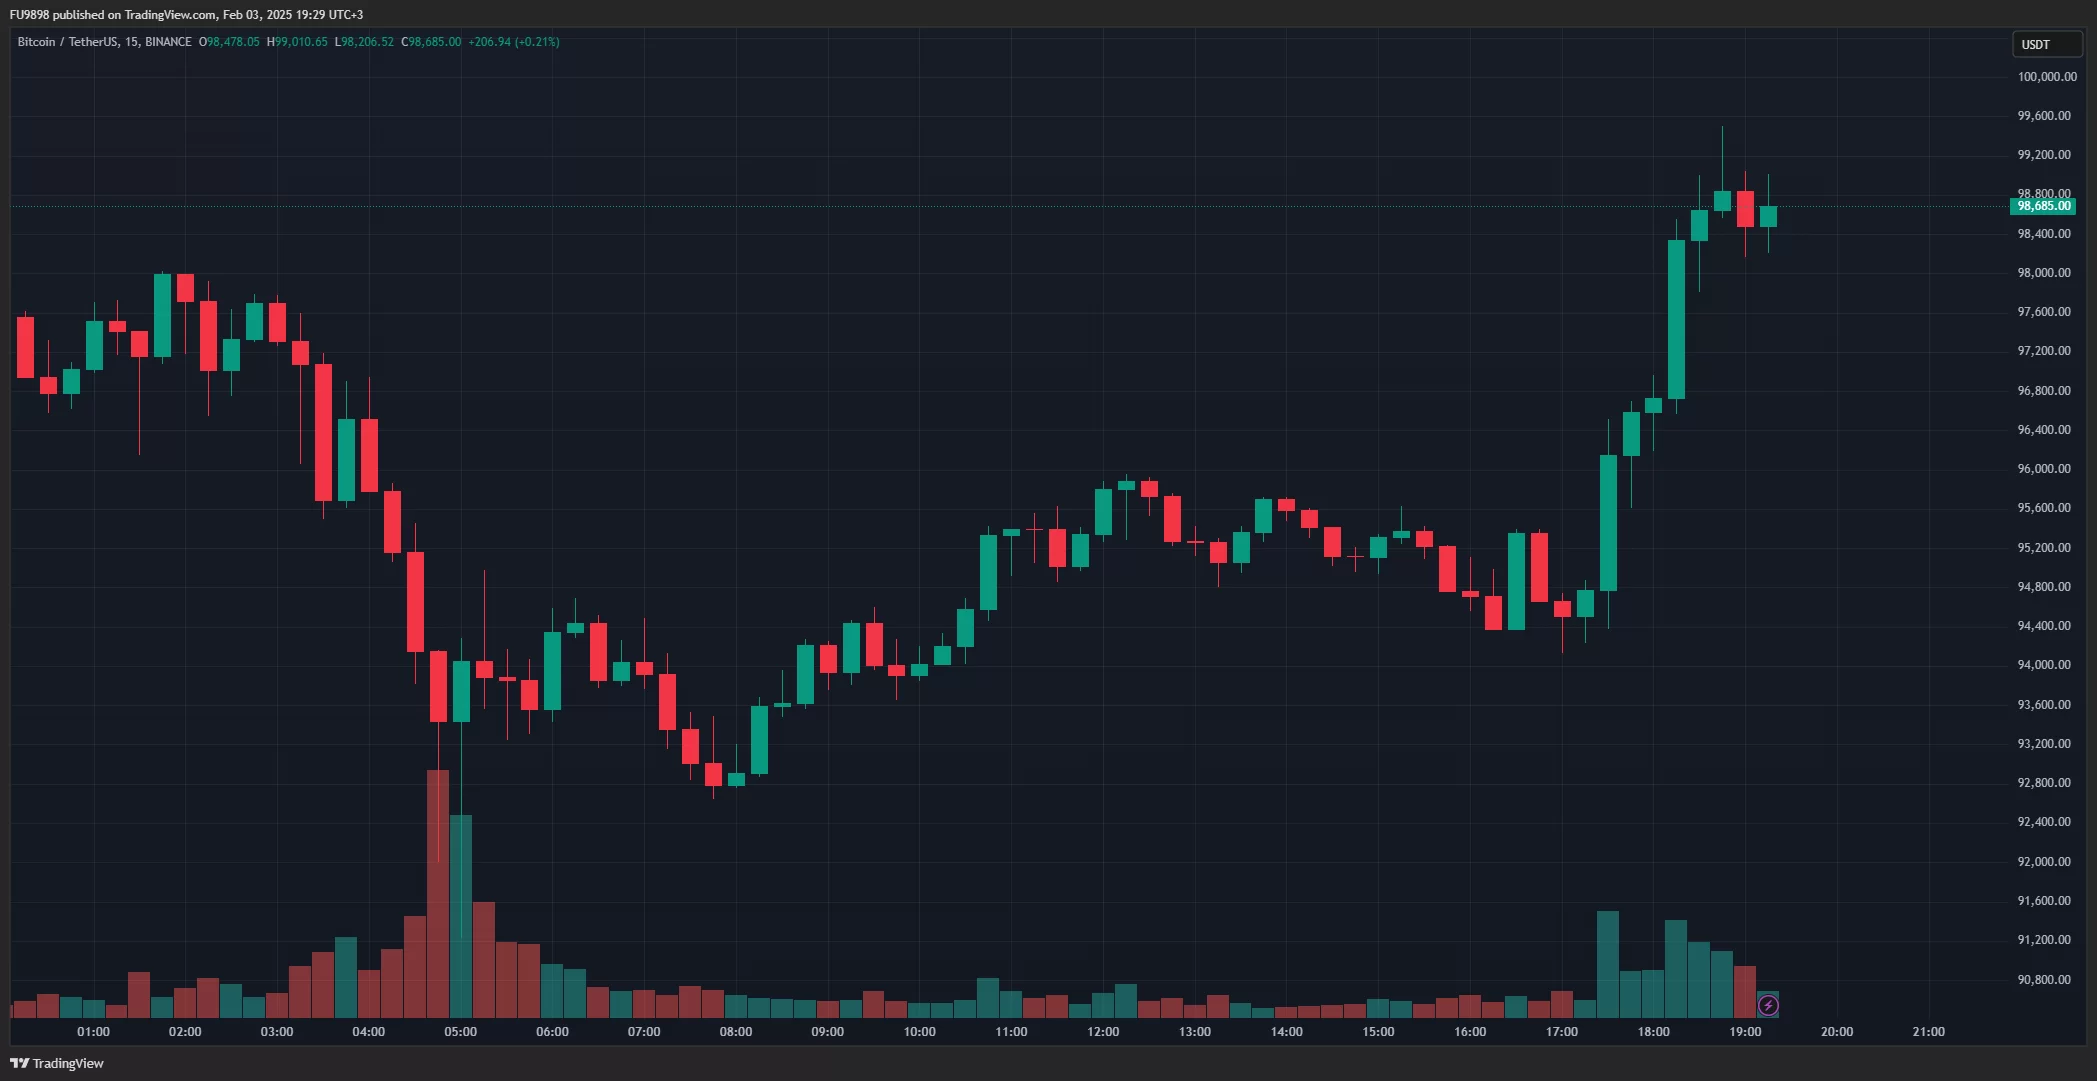Click the close price value C98,685.00
2097x1081 pixels.
(431, 42)
